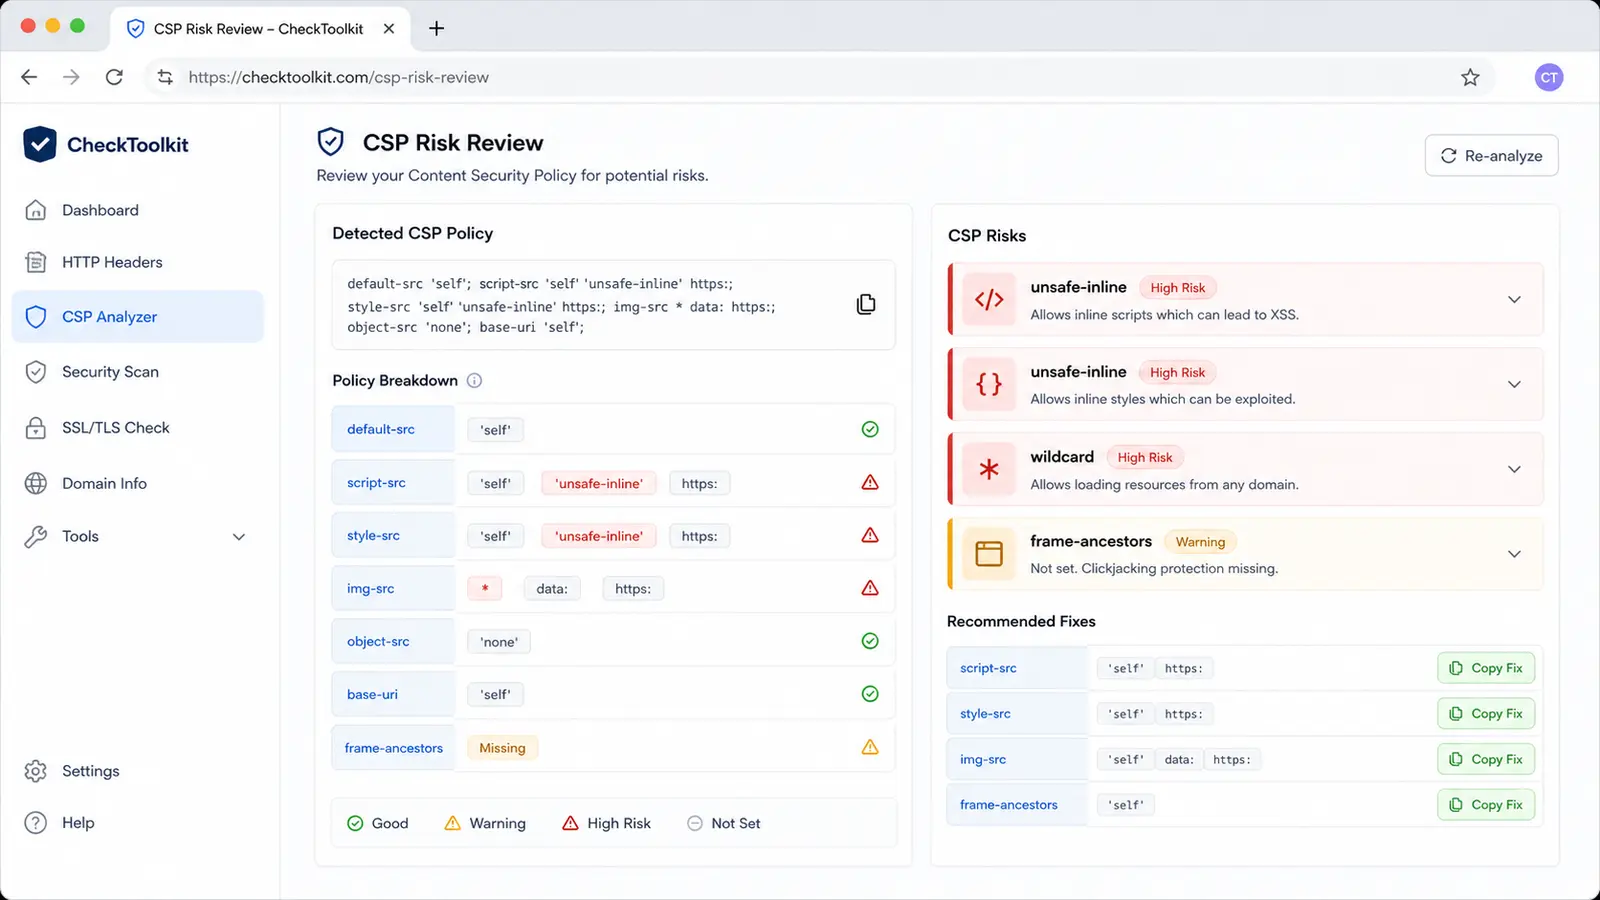Open Dashboard in the sidebar

[x=138, y=210]
